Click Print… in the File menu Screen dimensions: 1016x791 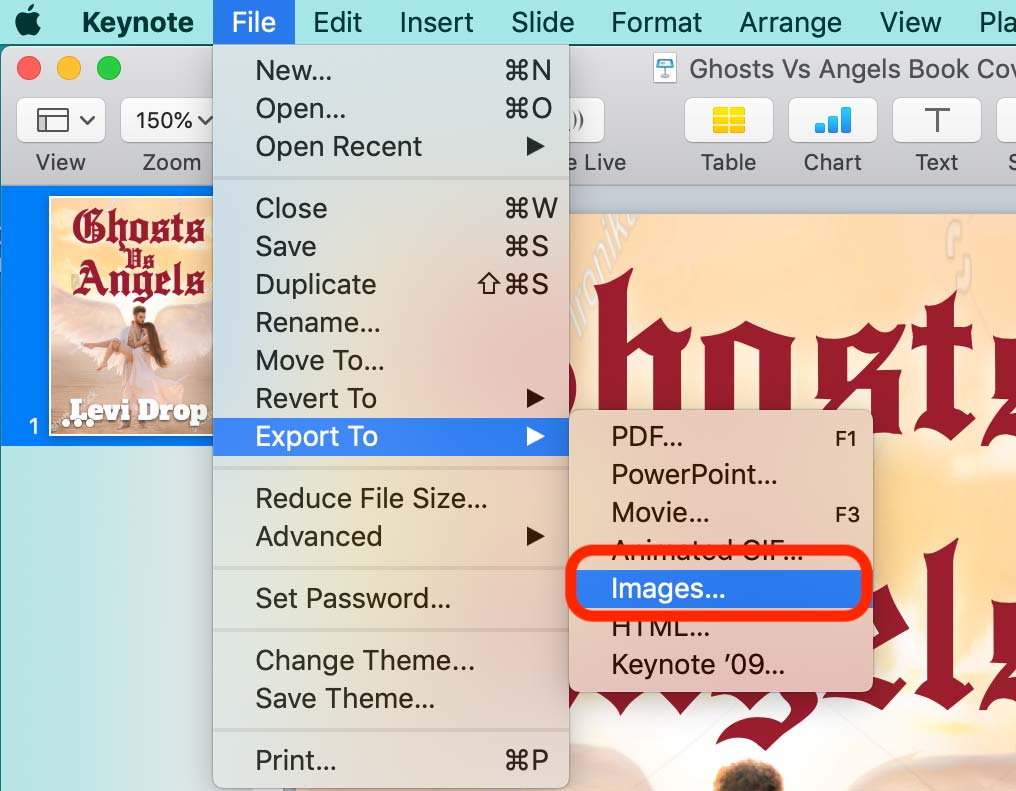[x=391, y=760]
